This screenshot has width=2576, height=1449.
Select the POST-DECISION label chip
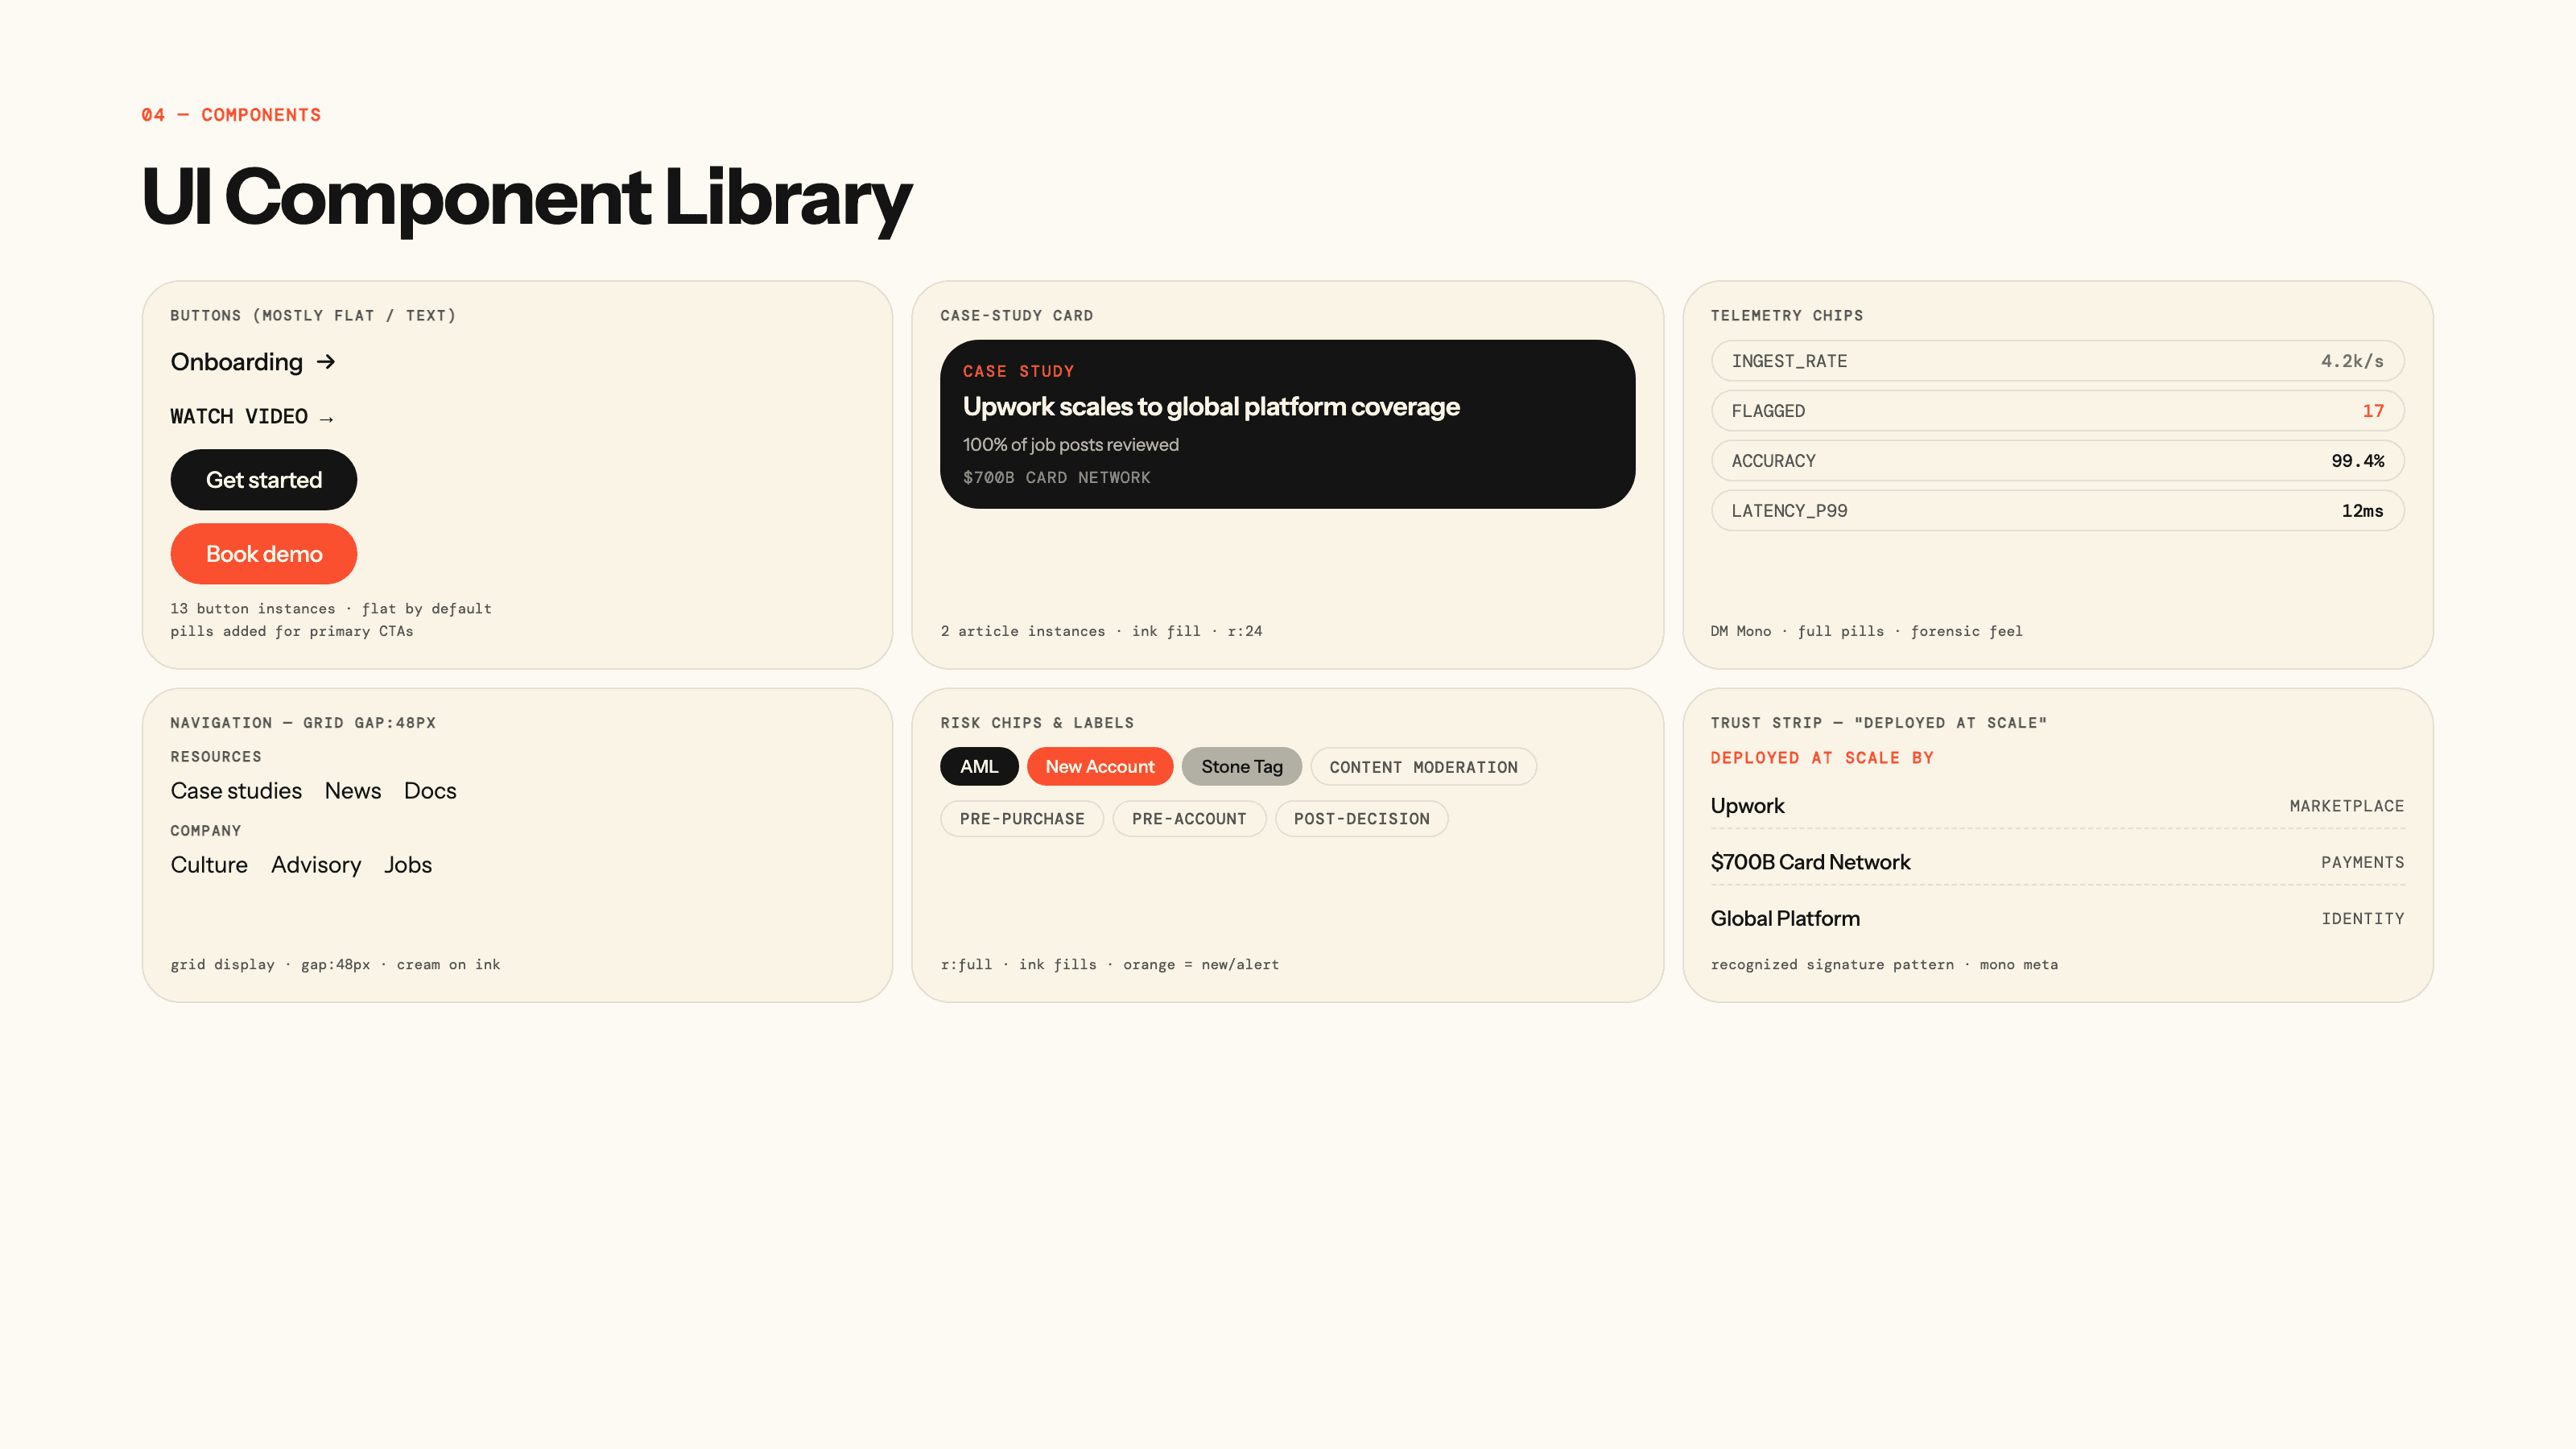click(x=1362, y=819)
